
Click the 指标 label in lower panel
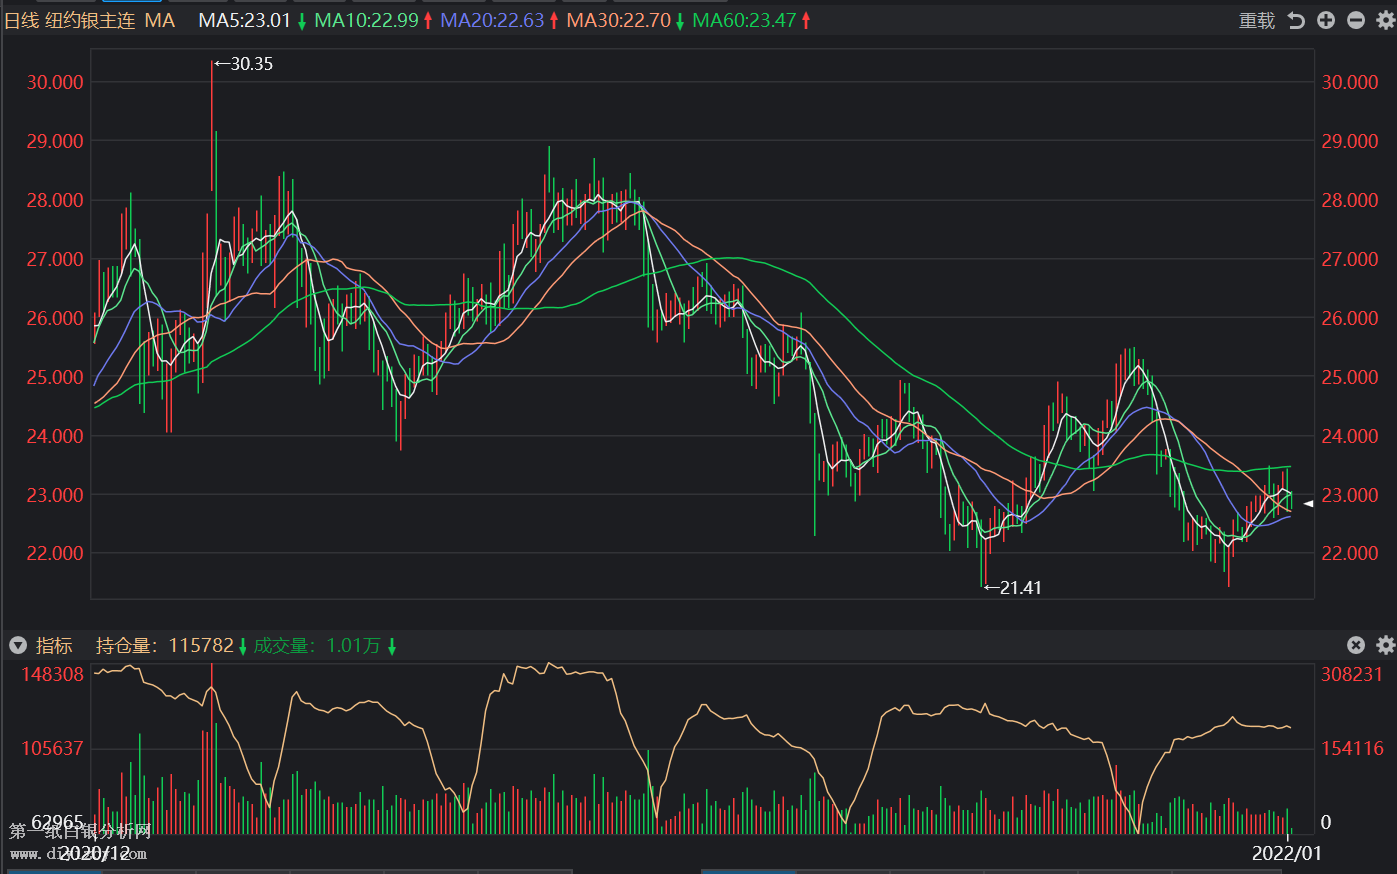click(x=54, y=645)
